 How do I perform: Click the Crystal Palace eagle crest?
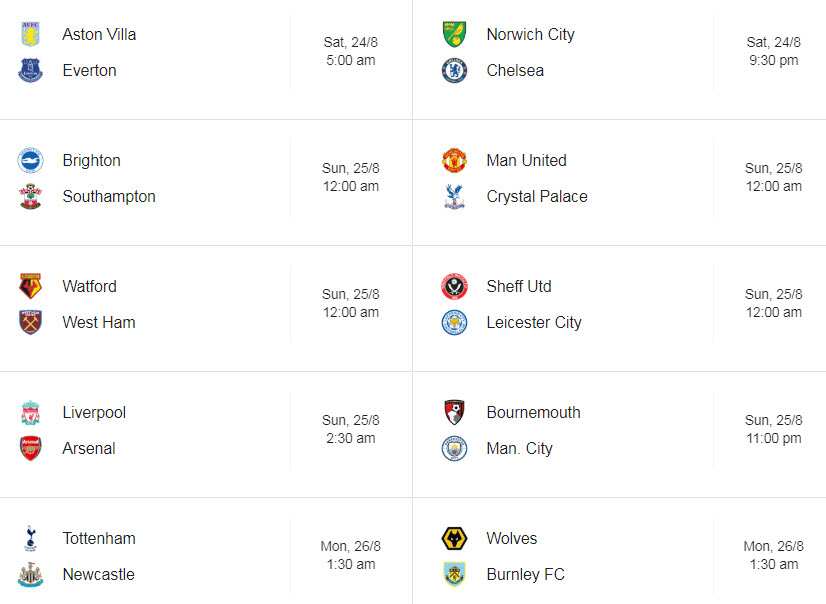click(x=453, y=196)
